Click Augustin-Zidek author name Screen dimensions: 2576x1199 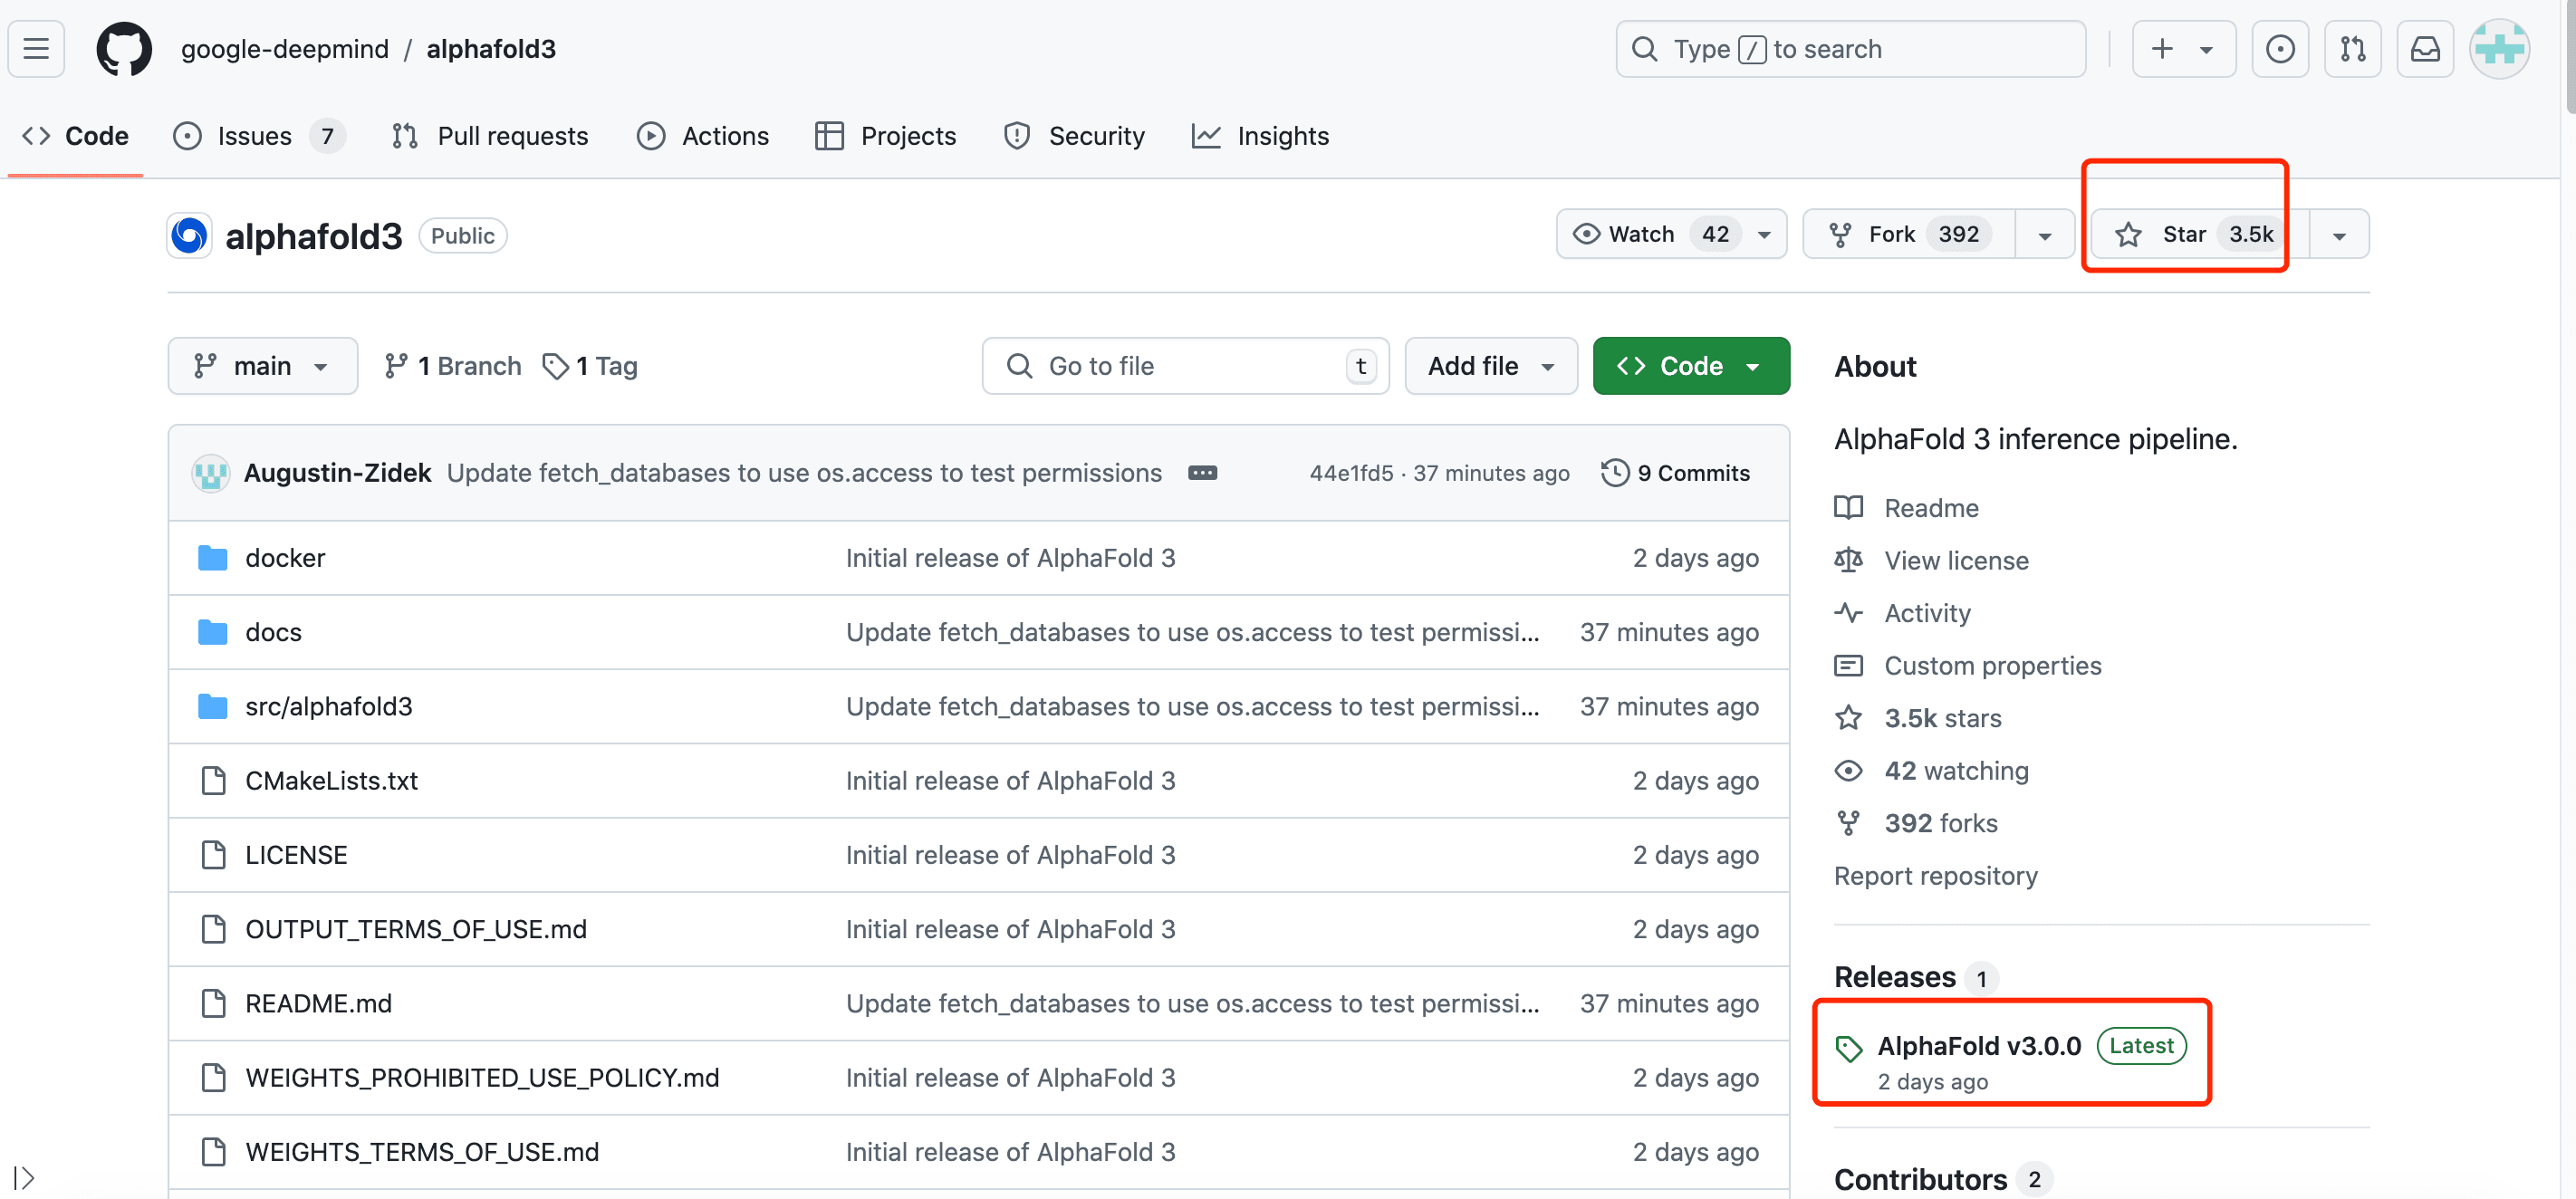point(337,473)
